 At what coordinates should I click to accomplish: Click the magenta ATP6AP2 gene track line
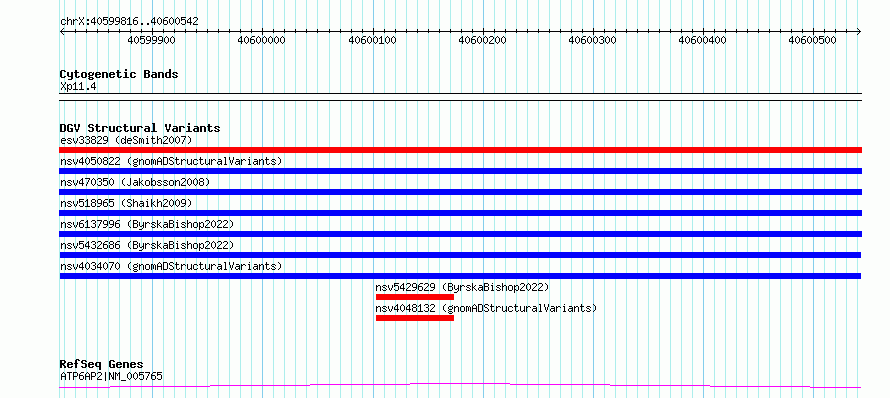(x=460, y=386)
